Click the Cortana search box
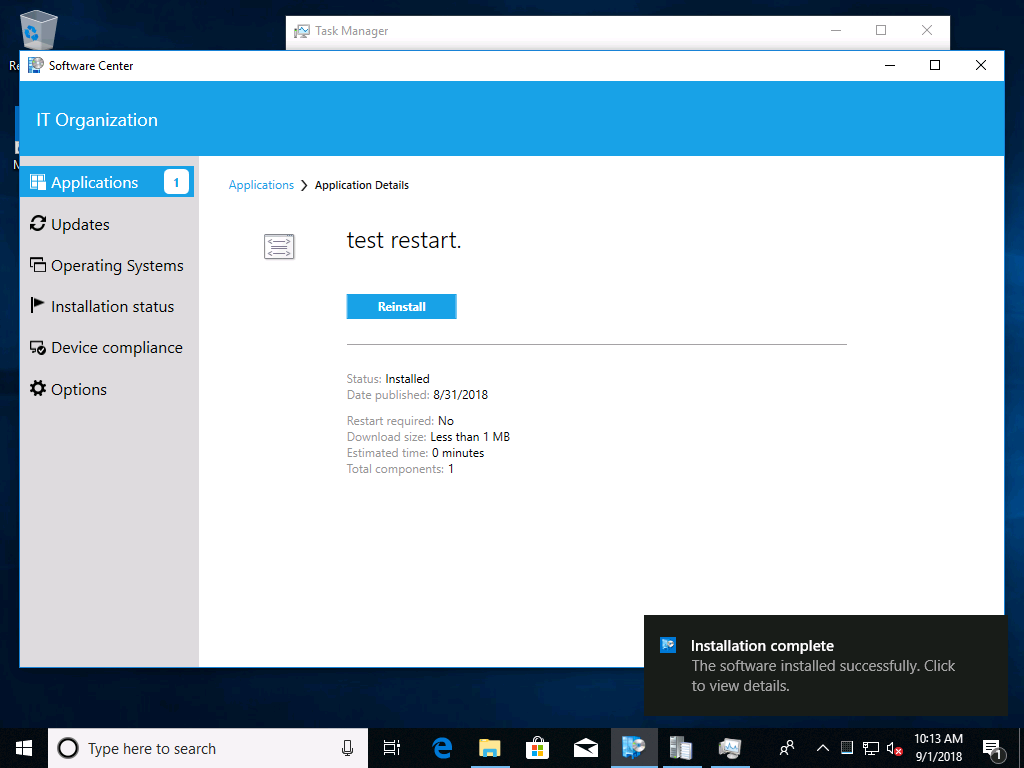1024x768 pixels. pyautogui.click(x=208, y=748)
